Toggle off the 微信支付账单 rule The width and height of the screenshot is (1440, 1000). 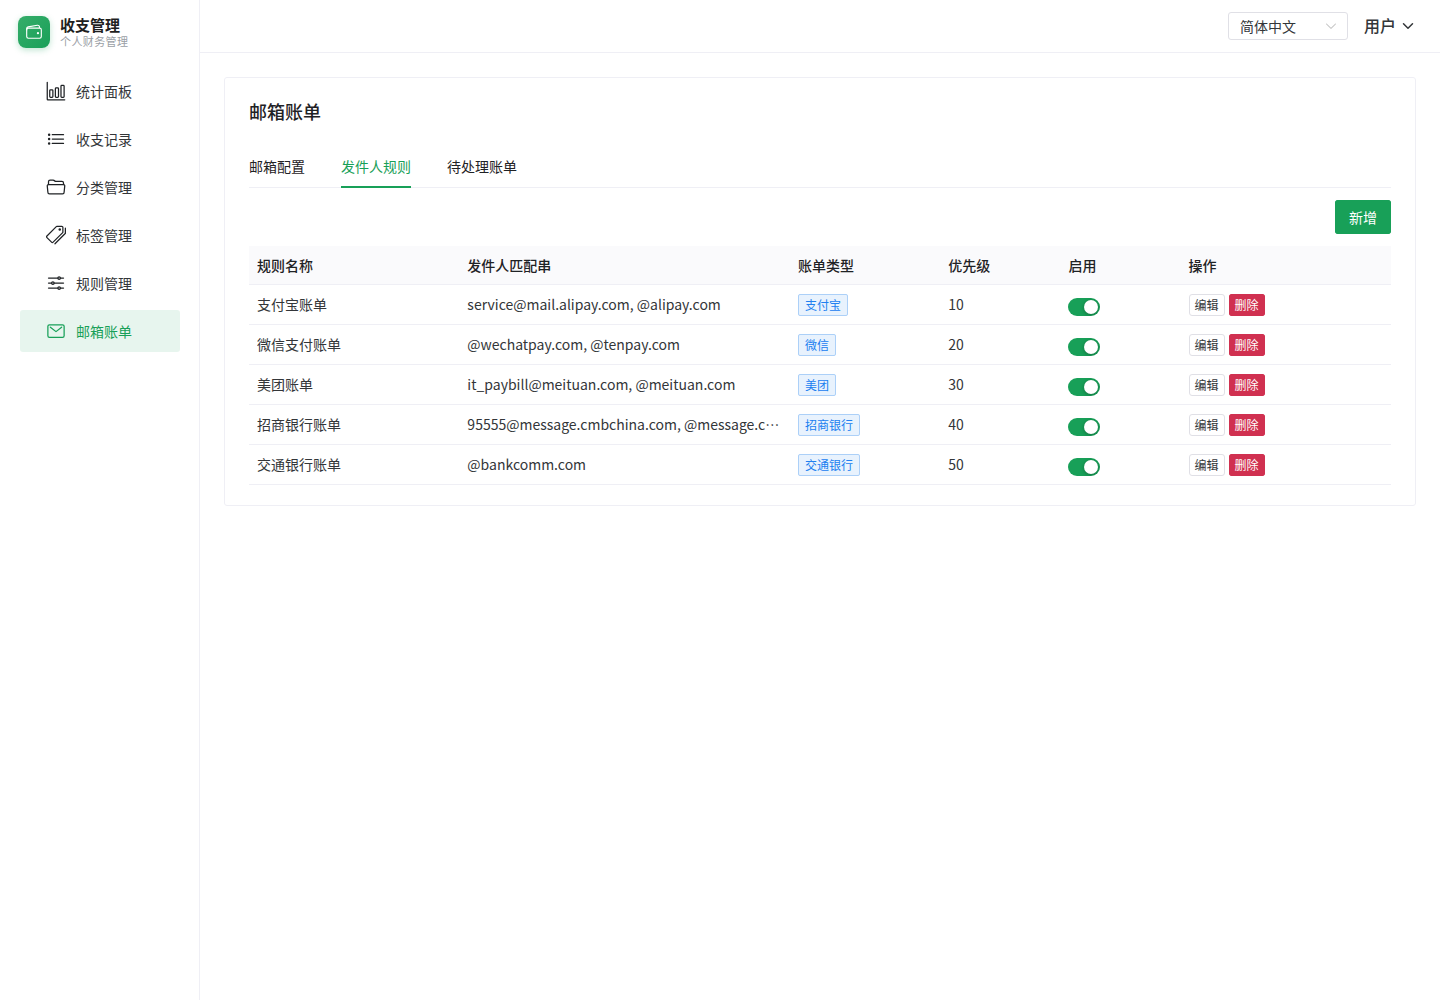1084,347
